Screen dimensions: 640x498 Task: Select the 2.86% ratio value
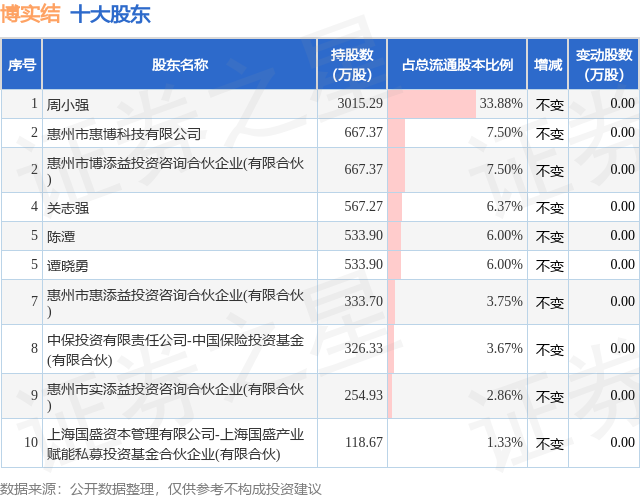pyautogui.click(x=504, y=395)
